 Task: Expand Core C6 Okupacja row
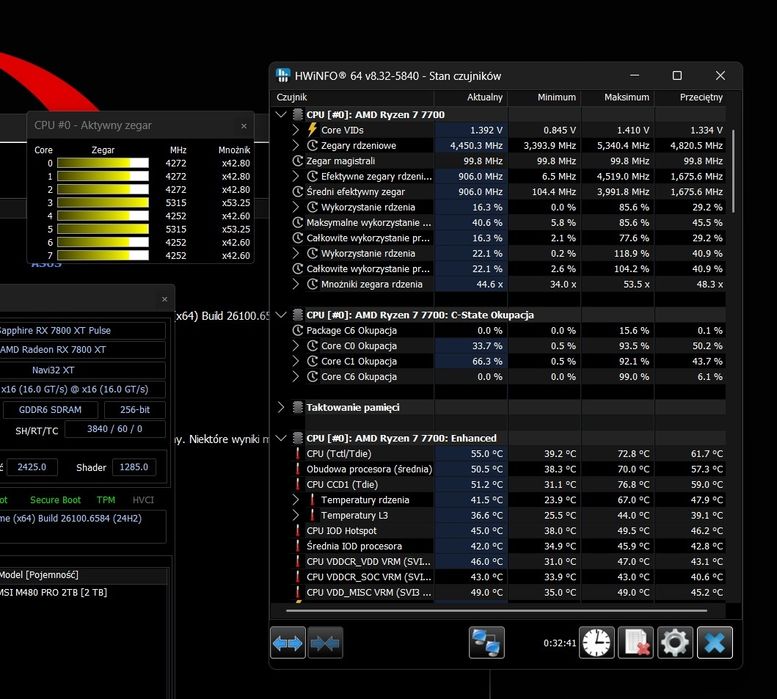pos(296,376)
